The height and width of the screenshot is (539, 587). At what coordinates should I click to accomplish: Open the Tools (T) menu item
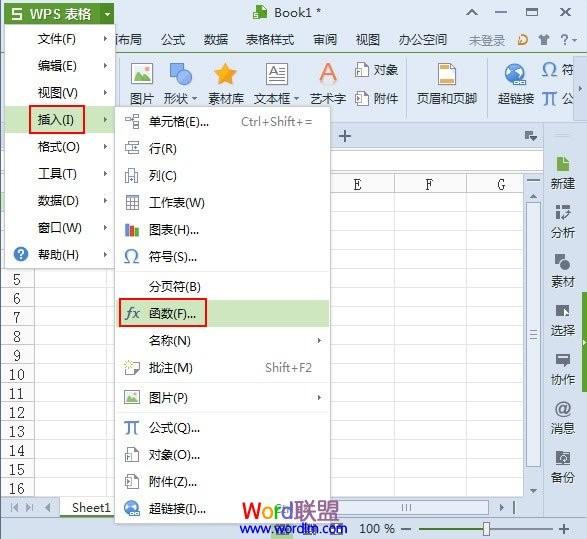59,174
